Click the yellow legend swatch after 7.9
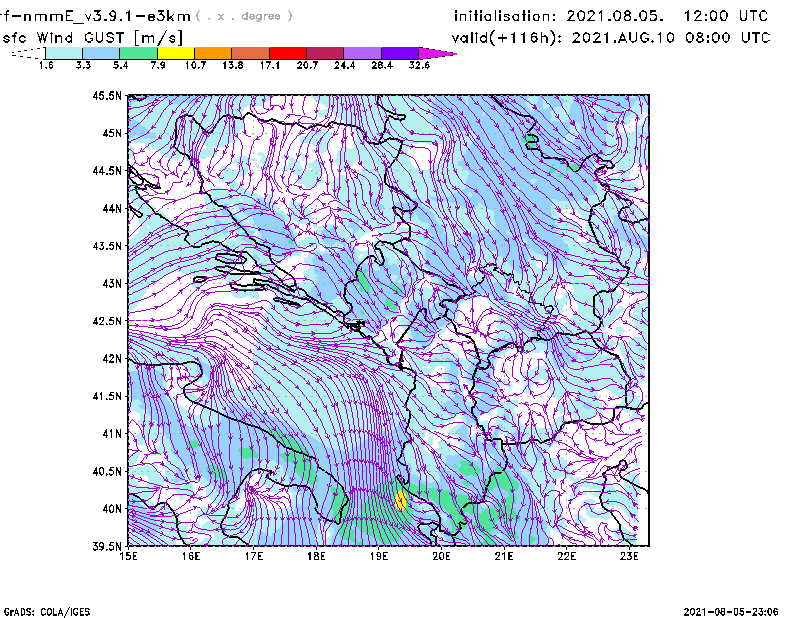 coord(176,53)
